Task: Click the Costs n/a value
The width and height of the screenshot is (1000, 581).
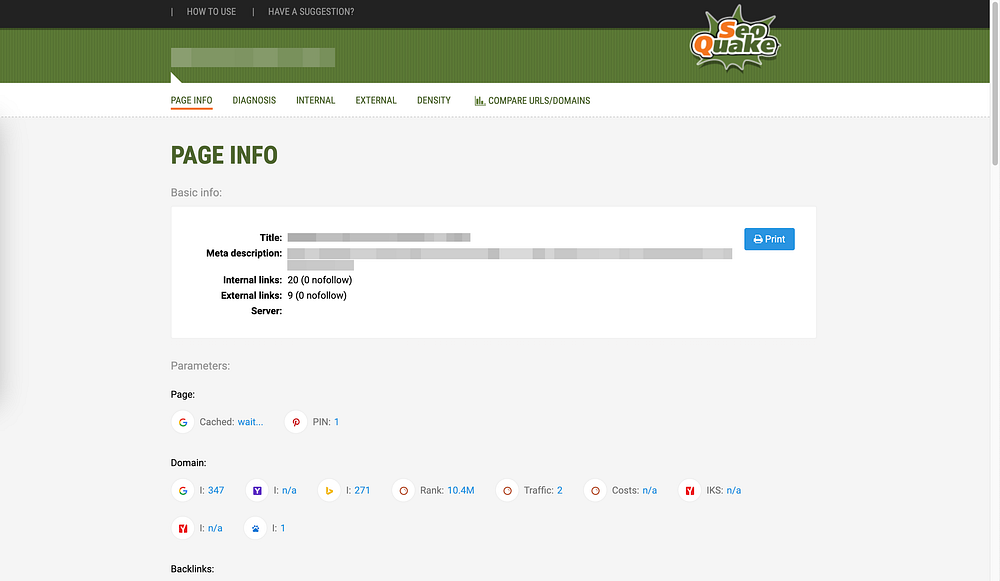Action: pos(649,490)
